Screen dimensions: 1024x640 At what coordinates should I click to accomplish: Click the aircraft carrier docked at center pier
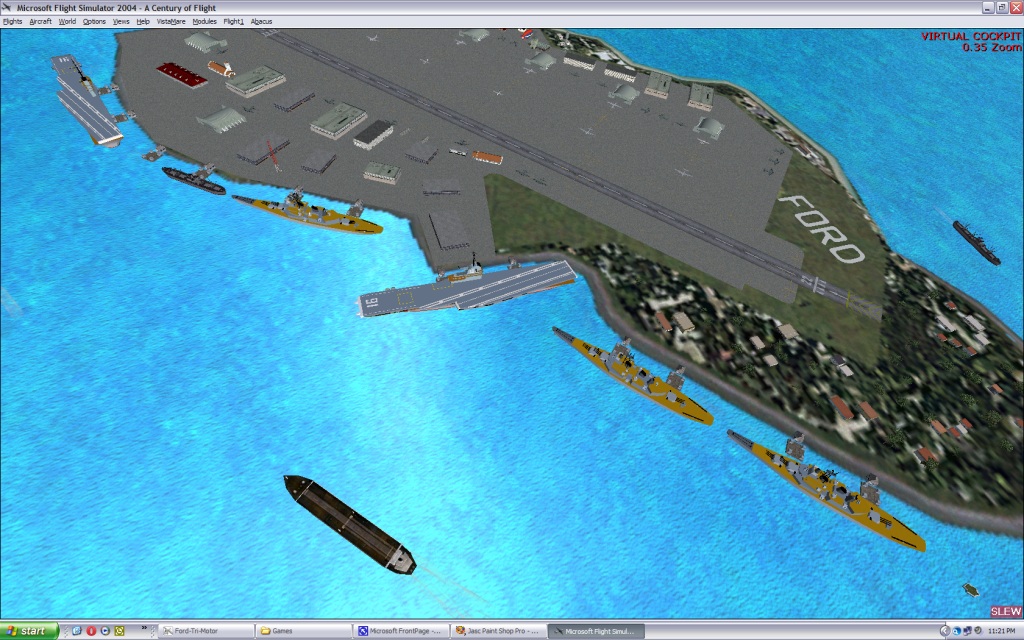tap(467, 287)
